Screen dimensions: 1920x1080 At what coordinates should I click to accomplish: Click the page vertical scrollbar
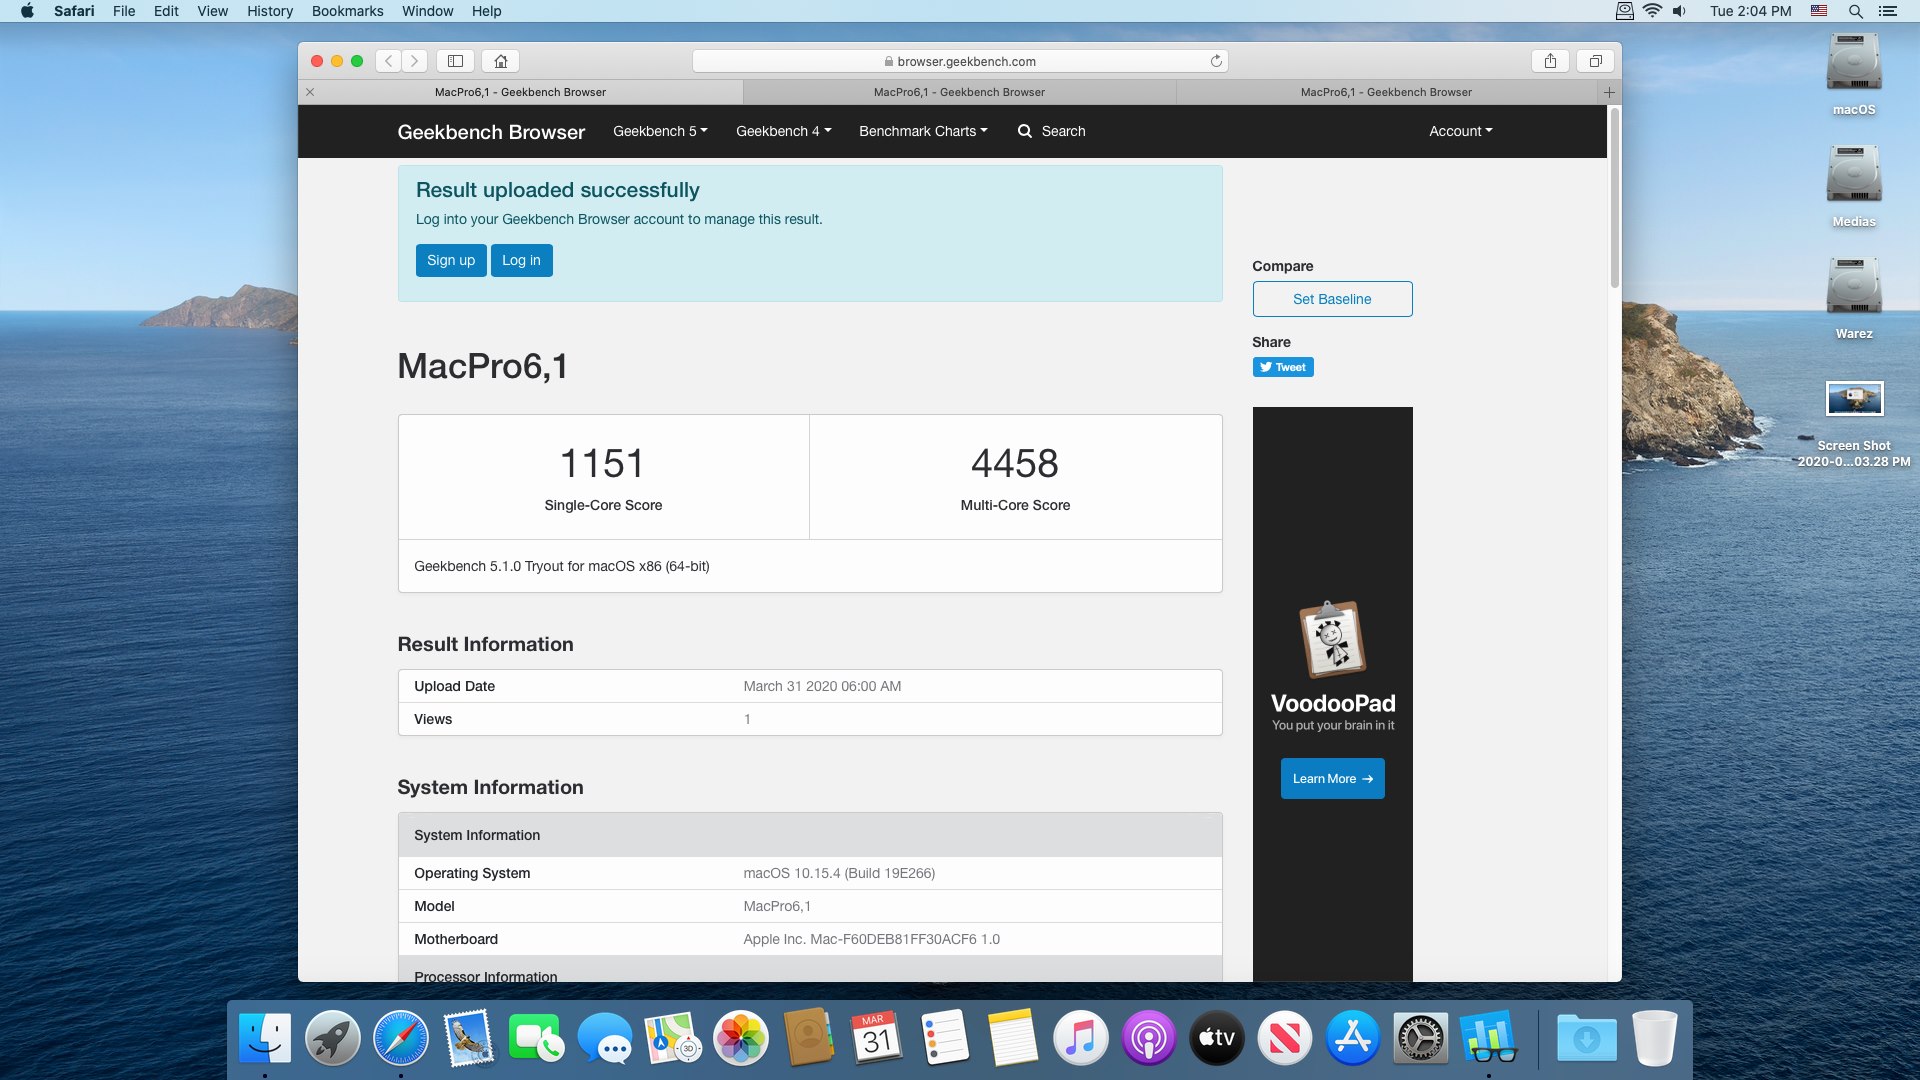coord(1614,198)
